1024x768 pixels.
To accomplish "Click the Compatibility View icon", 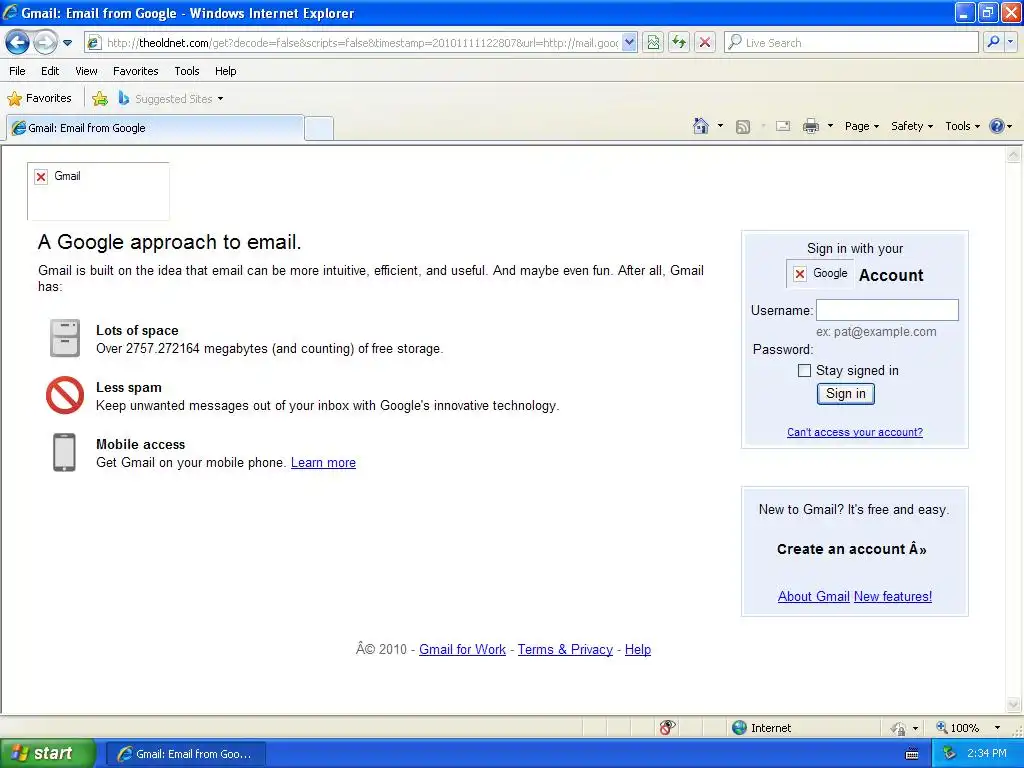I will click(x=653, y=43).
